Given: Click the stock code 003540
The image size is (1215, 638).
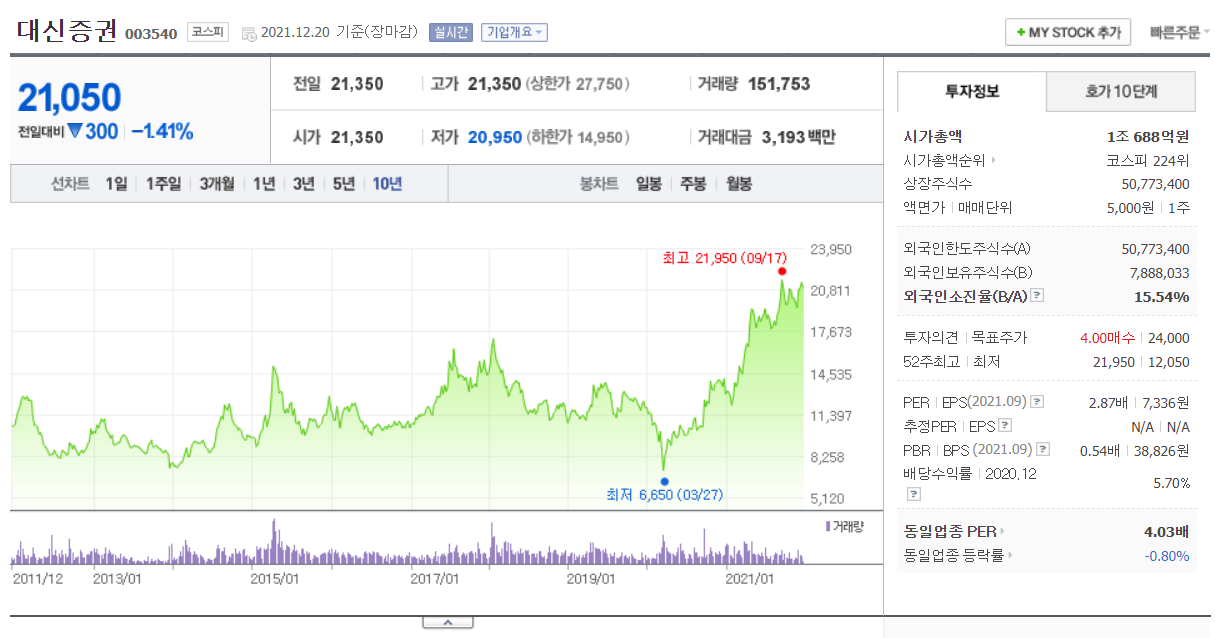Looking at the screenshot, I should pyautogui.click(x=151, y=34).
